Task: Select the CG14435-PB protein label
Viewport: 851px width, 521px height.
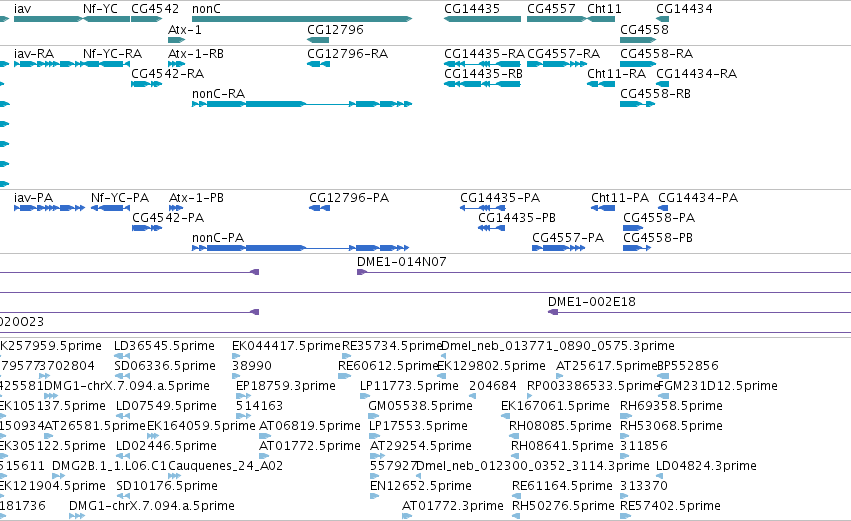Action: [x=517, y=218]
